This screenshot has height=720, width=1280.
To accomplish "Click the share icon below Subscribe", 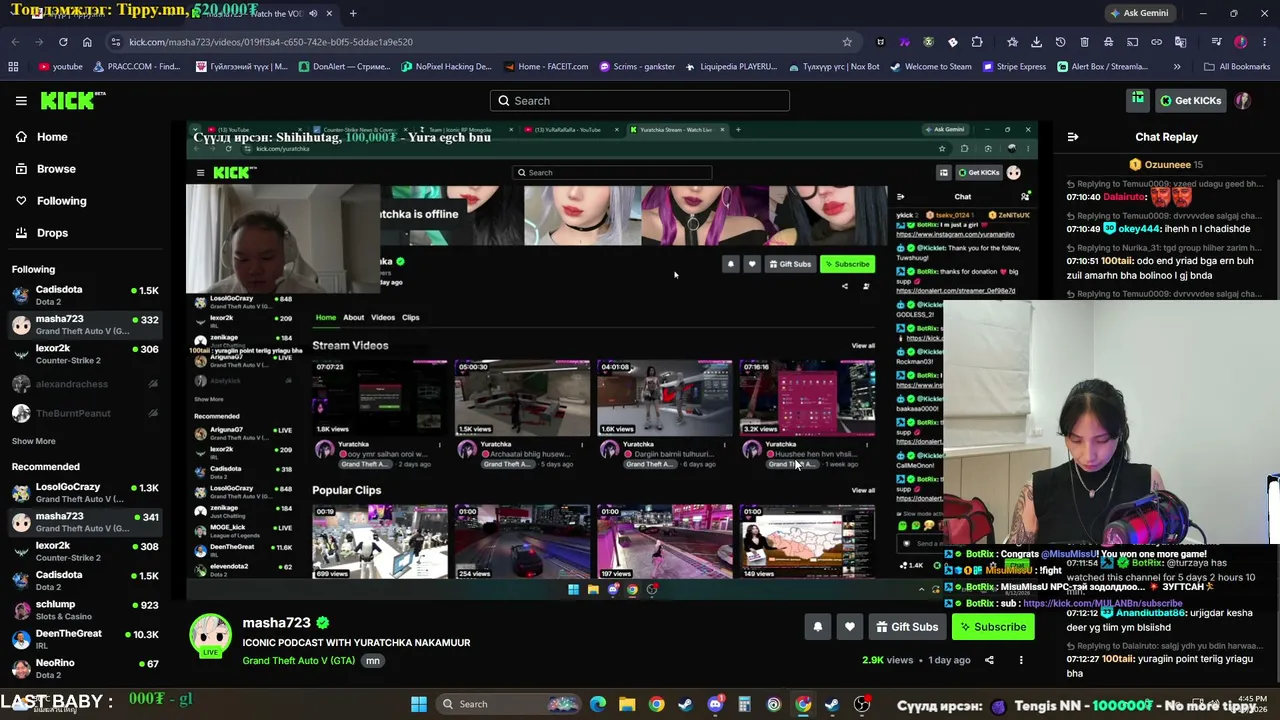I will pos(989,660).
